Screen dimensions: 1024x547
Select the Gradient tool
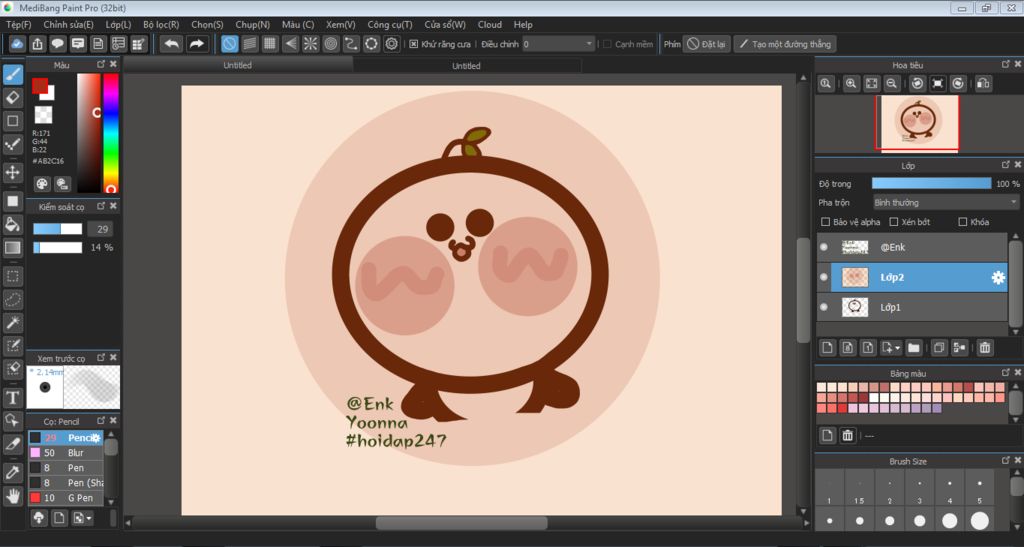12,247
